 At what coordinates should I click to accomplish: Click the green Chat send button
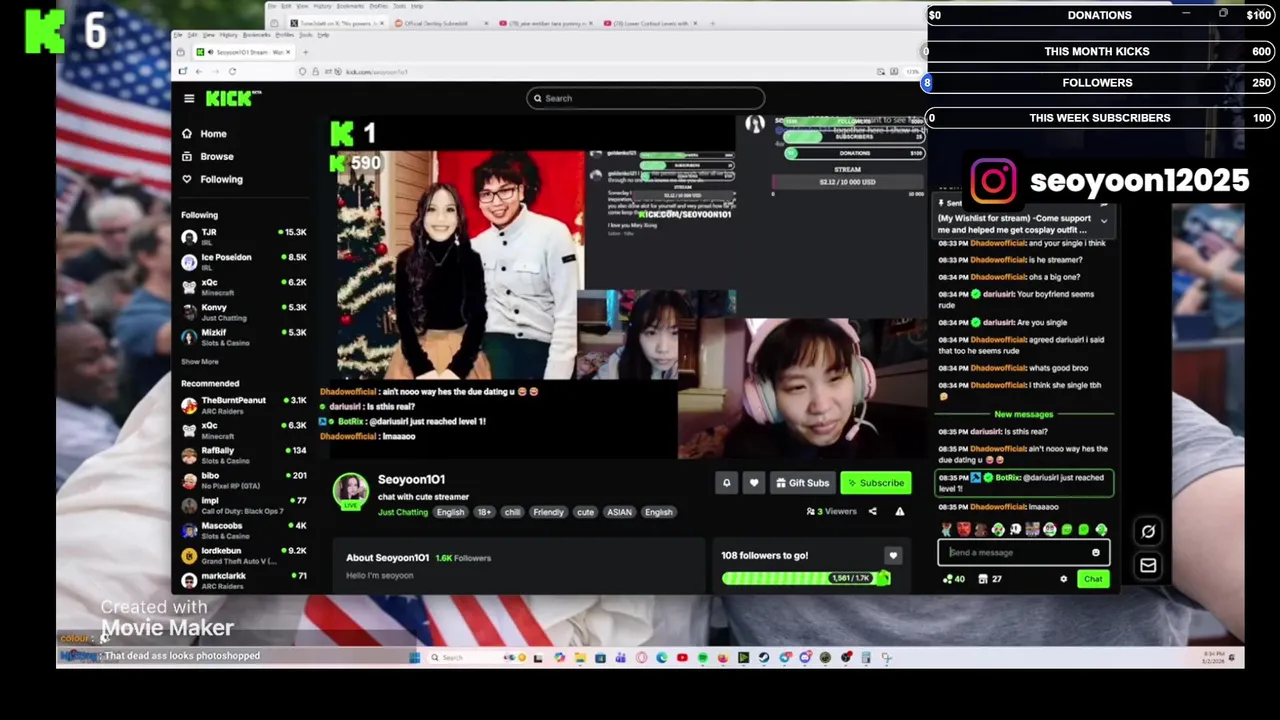pos(1093,579)
